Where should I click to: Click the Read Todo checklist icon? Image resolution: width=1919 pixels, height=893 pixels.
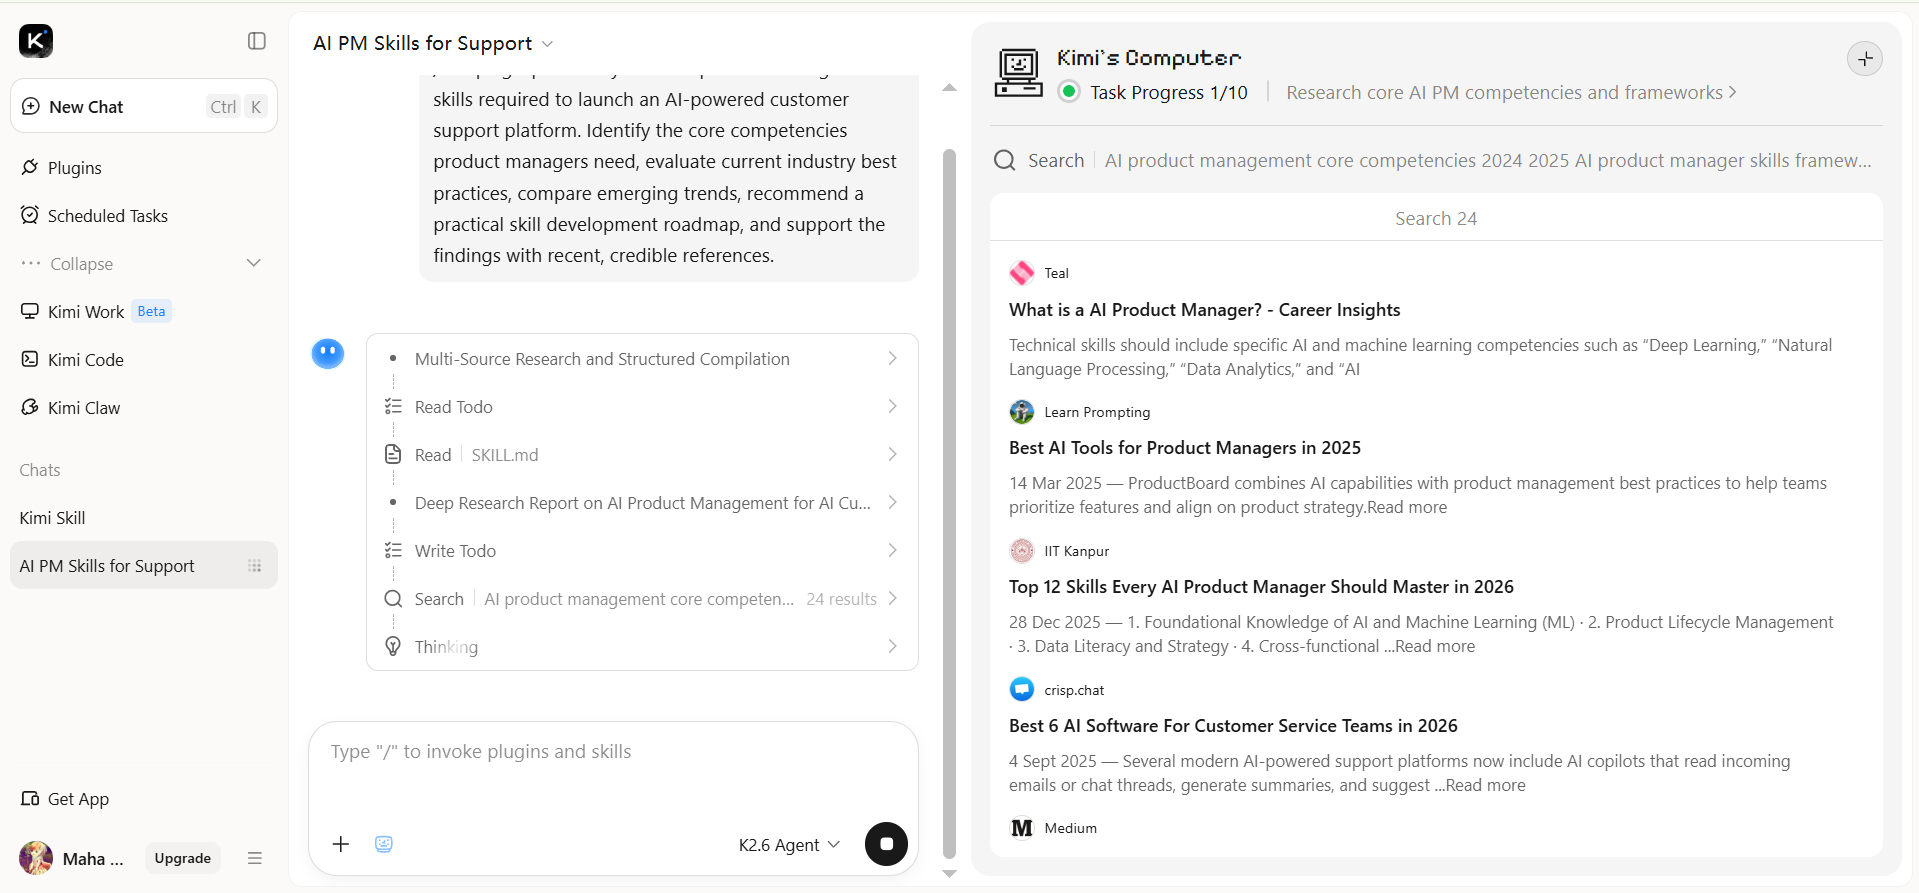pos(393,407)
